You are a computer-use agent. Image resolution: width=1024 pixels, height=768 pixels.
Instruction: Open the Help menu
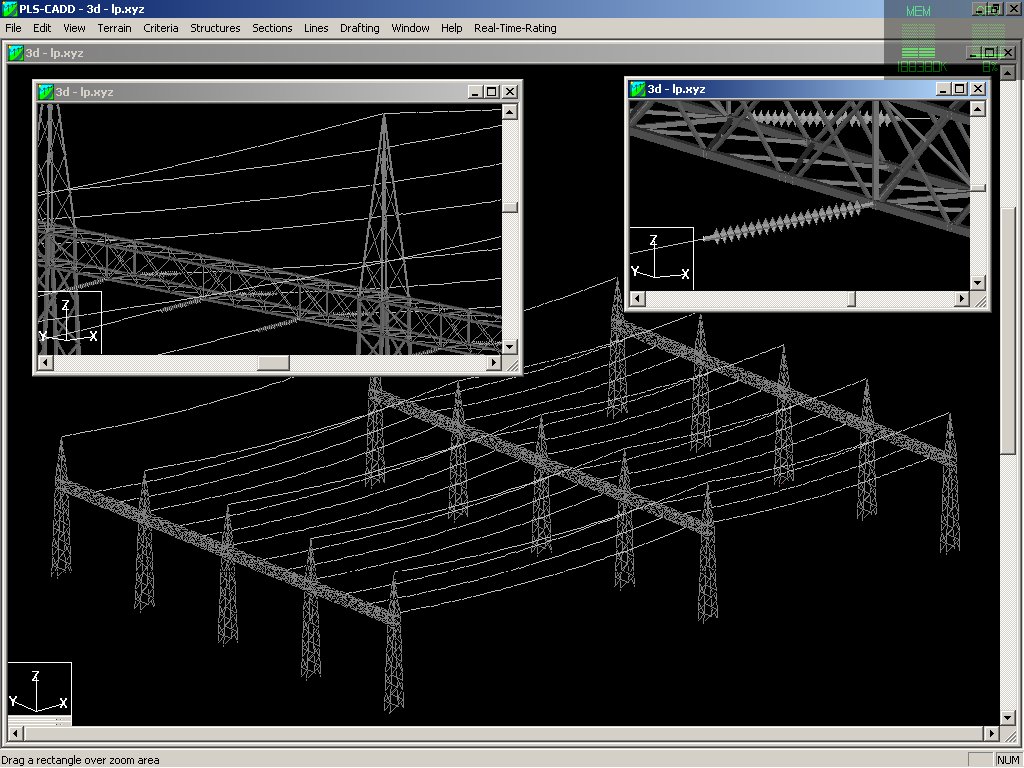coord(451,28)
